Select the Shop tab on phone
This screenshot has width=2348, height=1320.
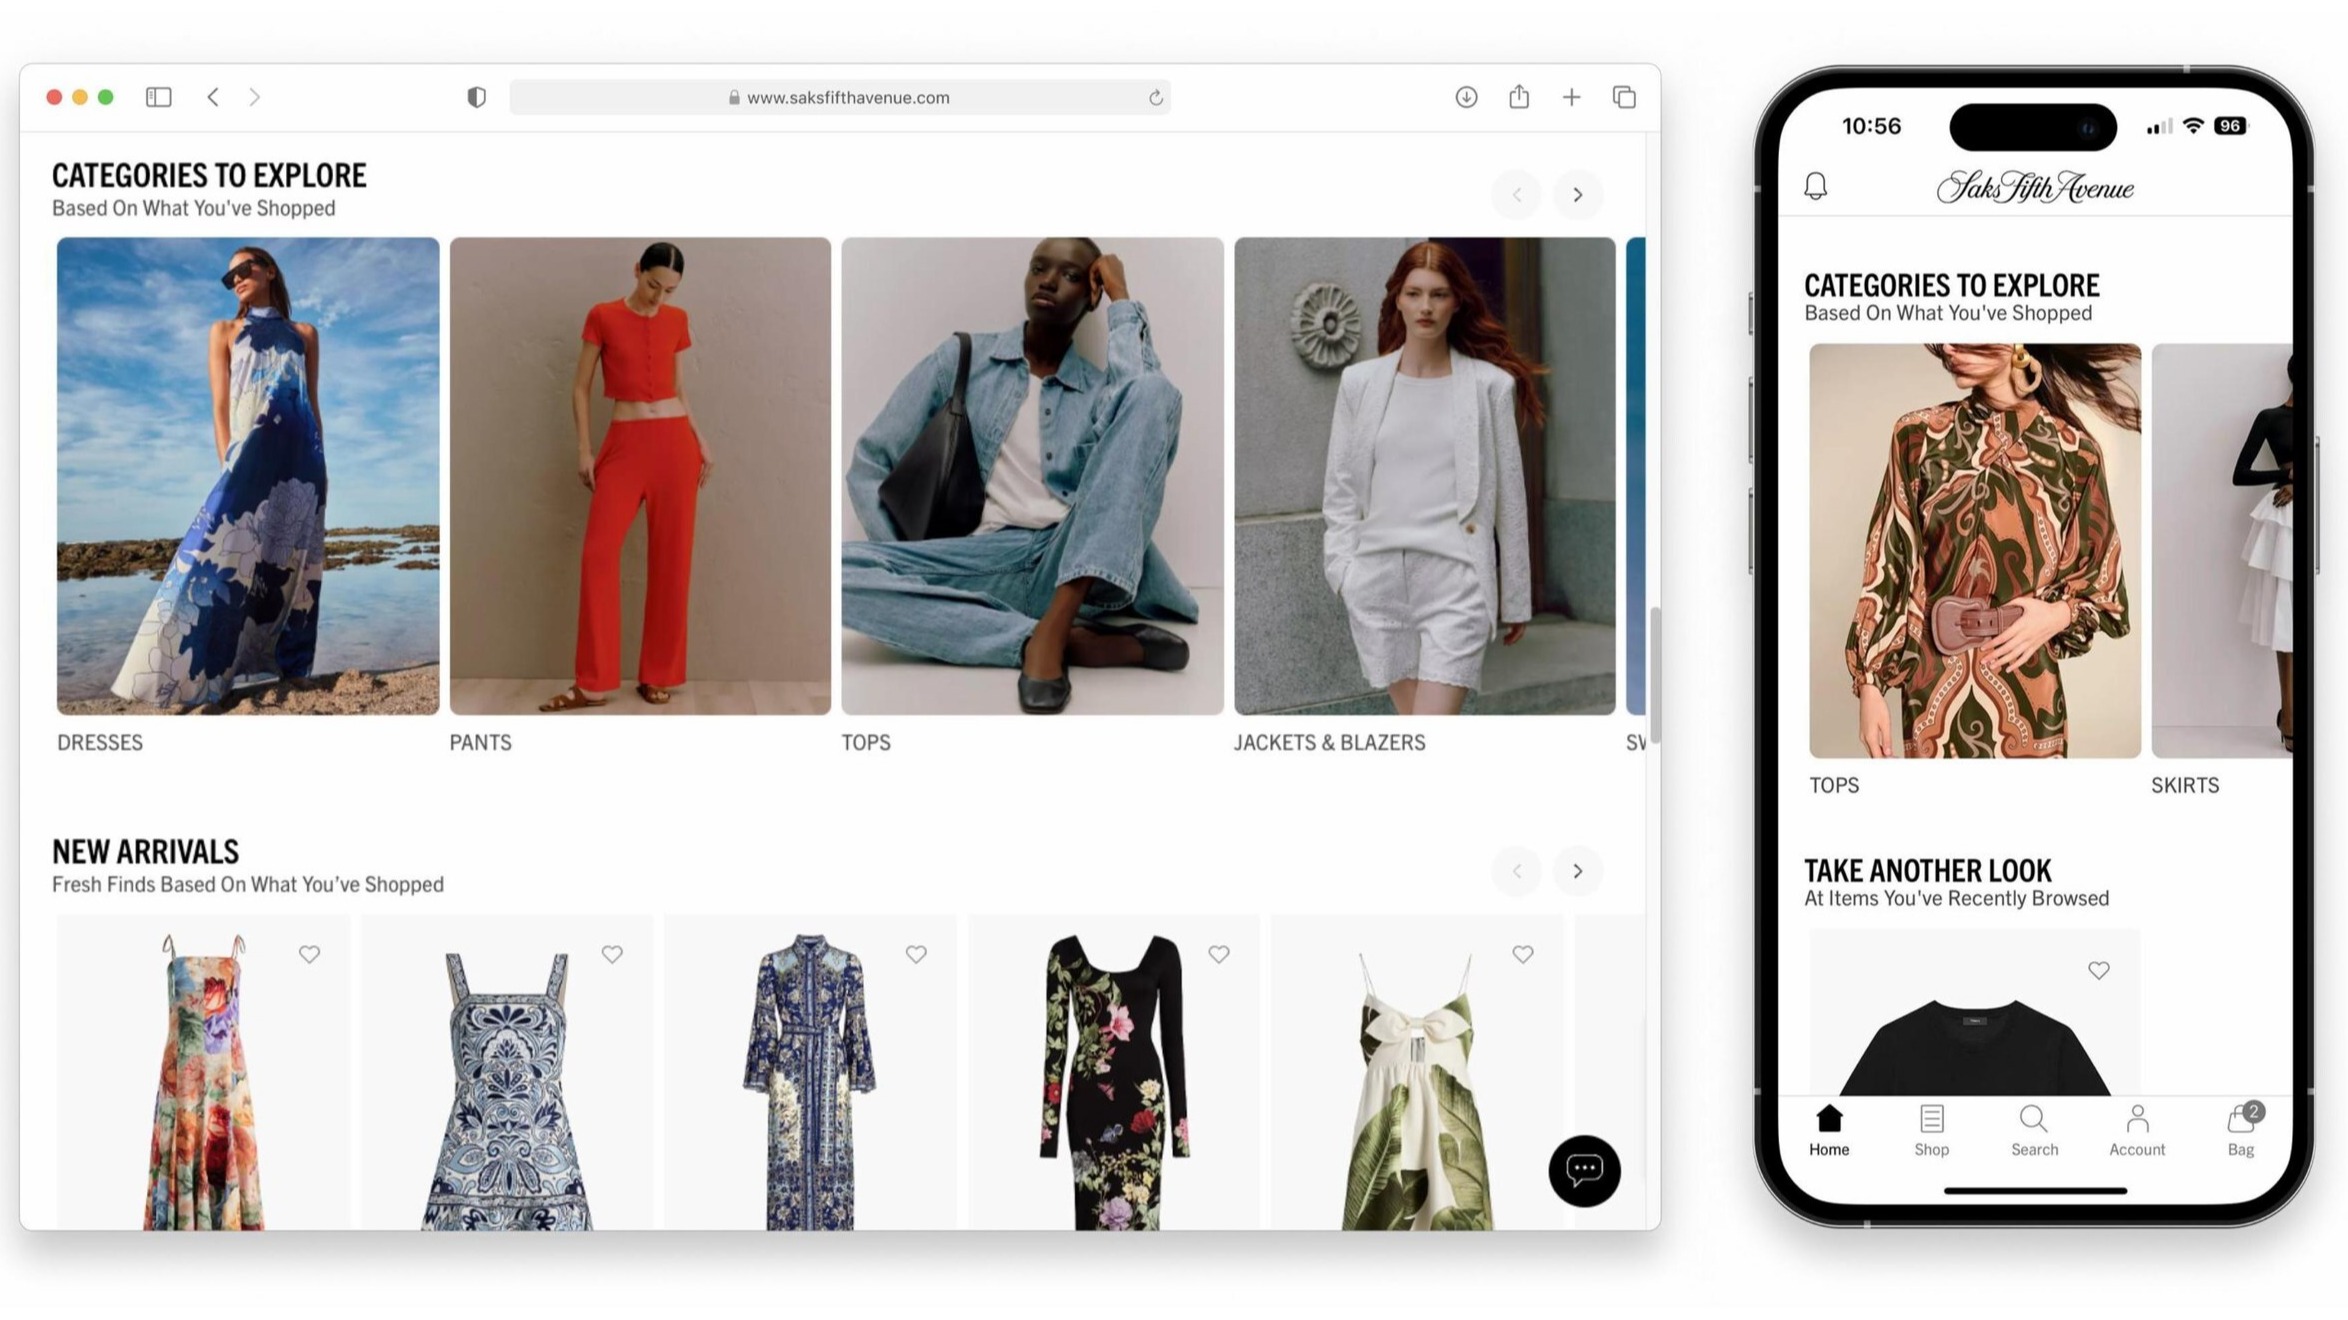[1932, 1131]
